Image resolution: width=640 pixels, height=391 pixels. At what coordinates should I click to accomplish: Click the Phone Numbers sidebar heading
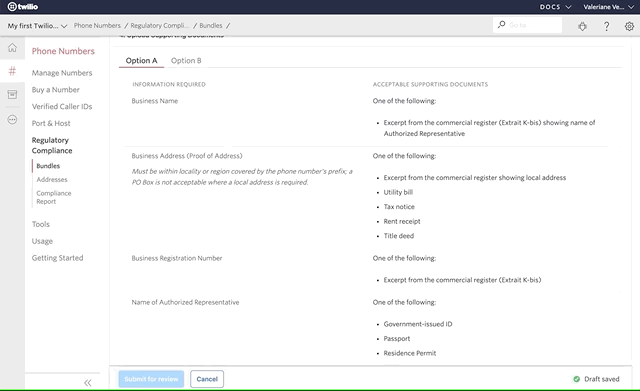tap(63, 51)
